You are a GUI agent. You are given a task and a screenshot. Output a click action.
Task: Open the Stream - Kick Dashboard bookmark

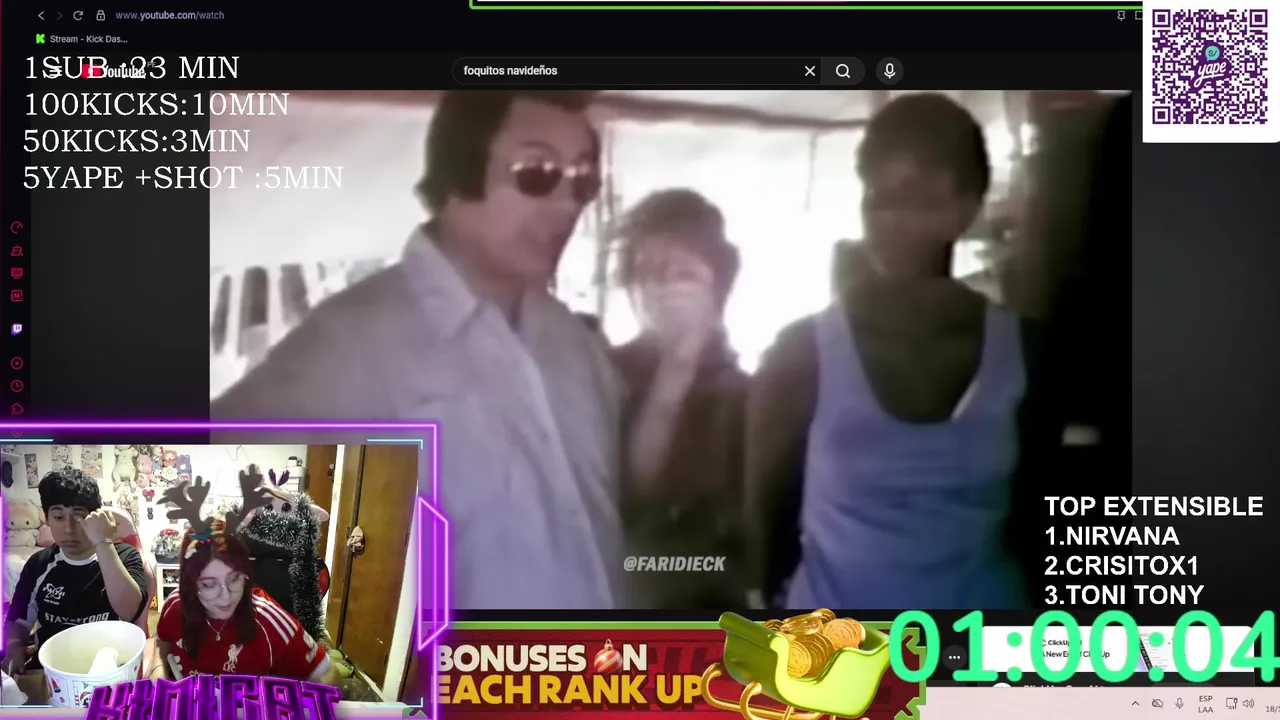pos(81,39)
